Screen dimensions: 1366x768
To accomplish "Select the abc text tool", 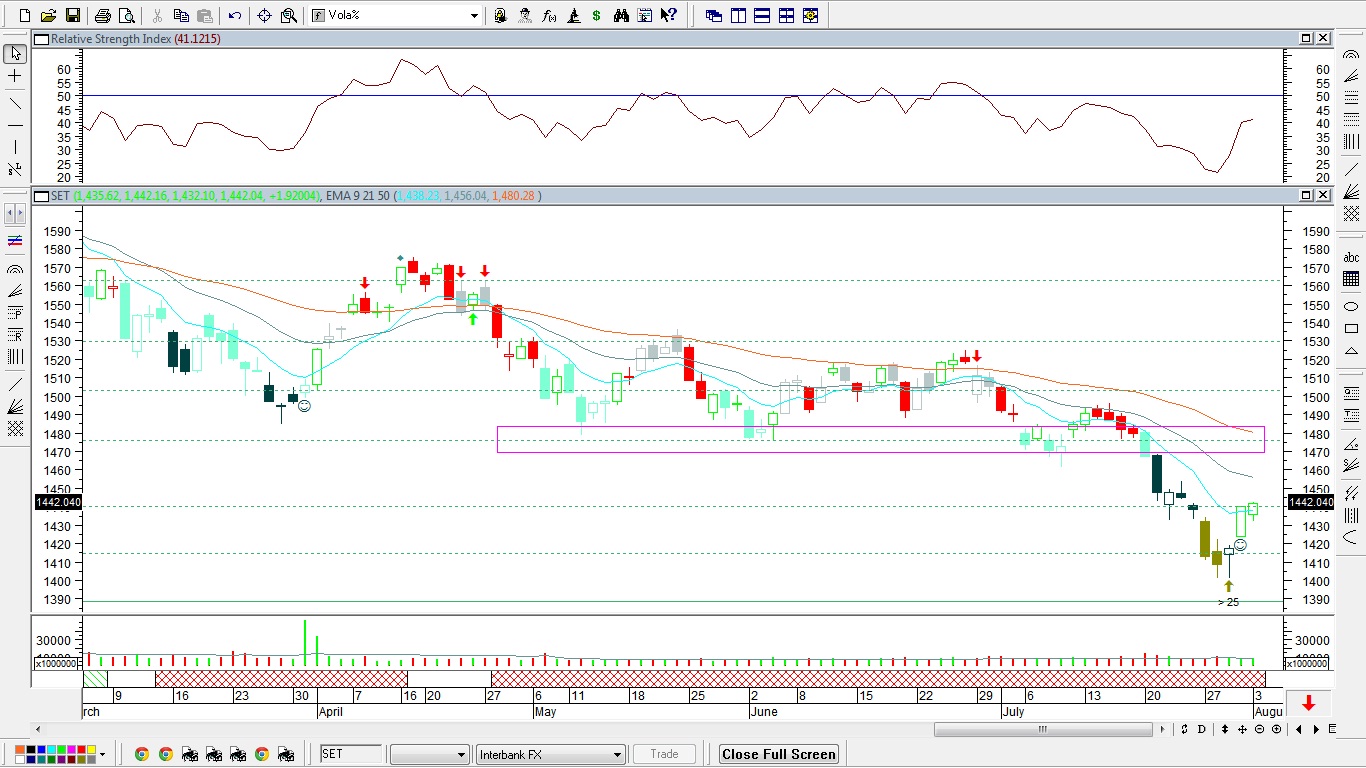I will pyautogui.click(x=1351, y=257).
